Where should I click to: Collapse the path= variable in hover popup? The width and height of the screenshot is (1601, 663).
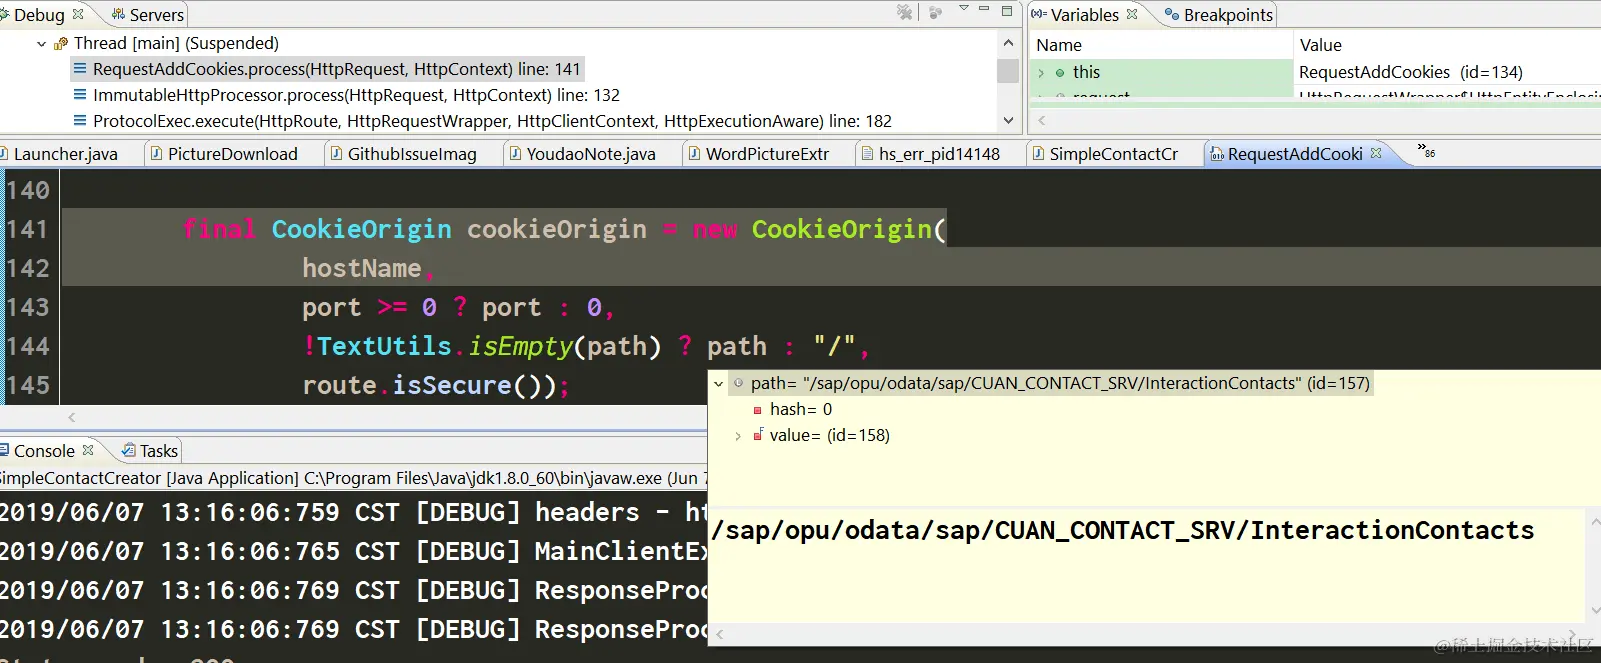(718, 384)
